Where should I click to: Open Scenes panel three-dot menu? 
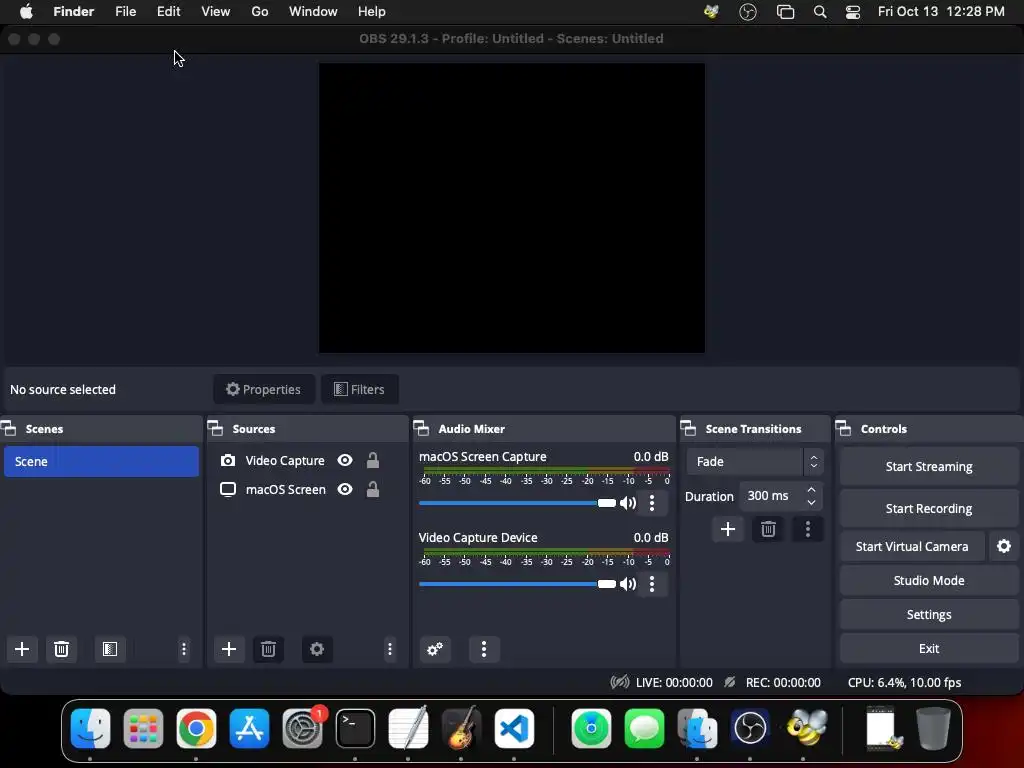coord(184,649)
